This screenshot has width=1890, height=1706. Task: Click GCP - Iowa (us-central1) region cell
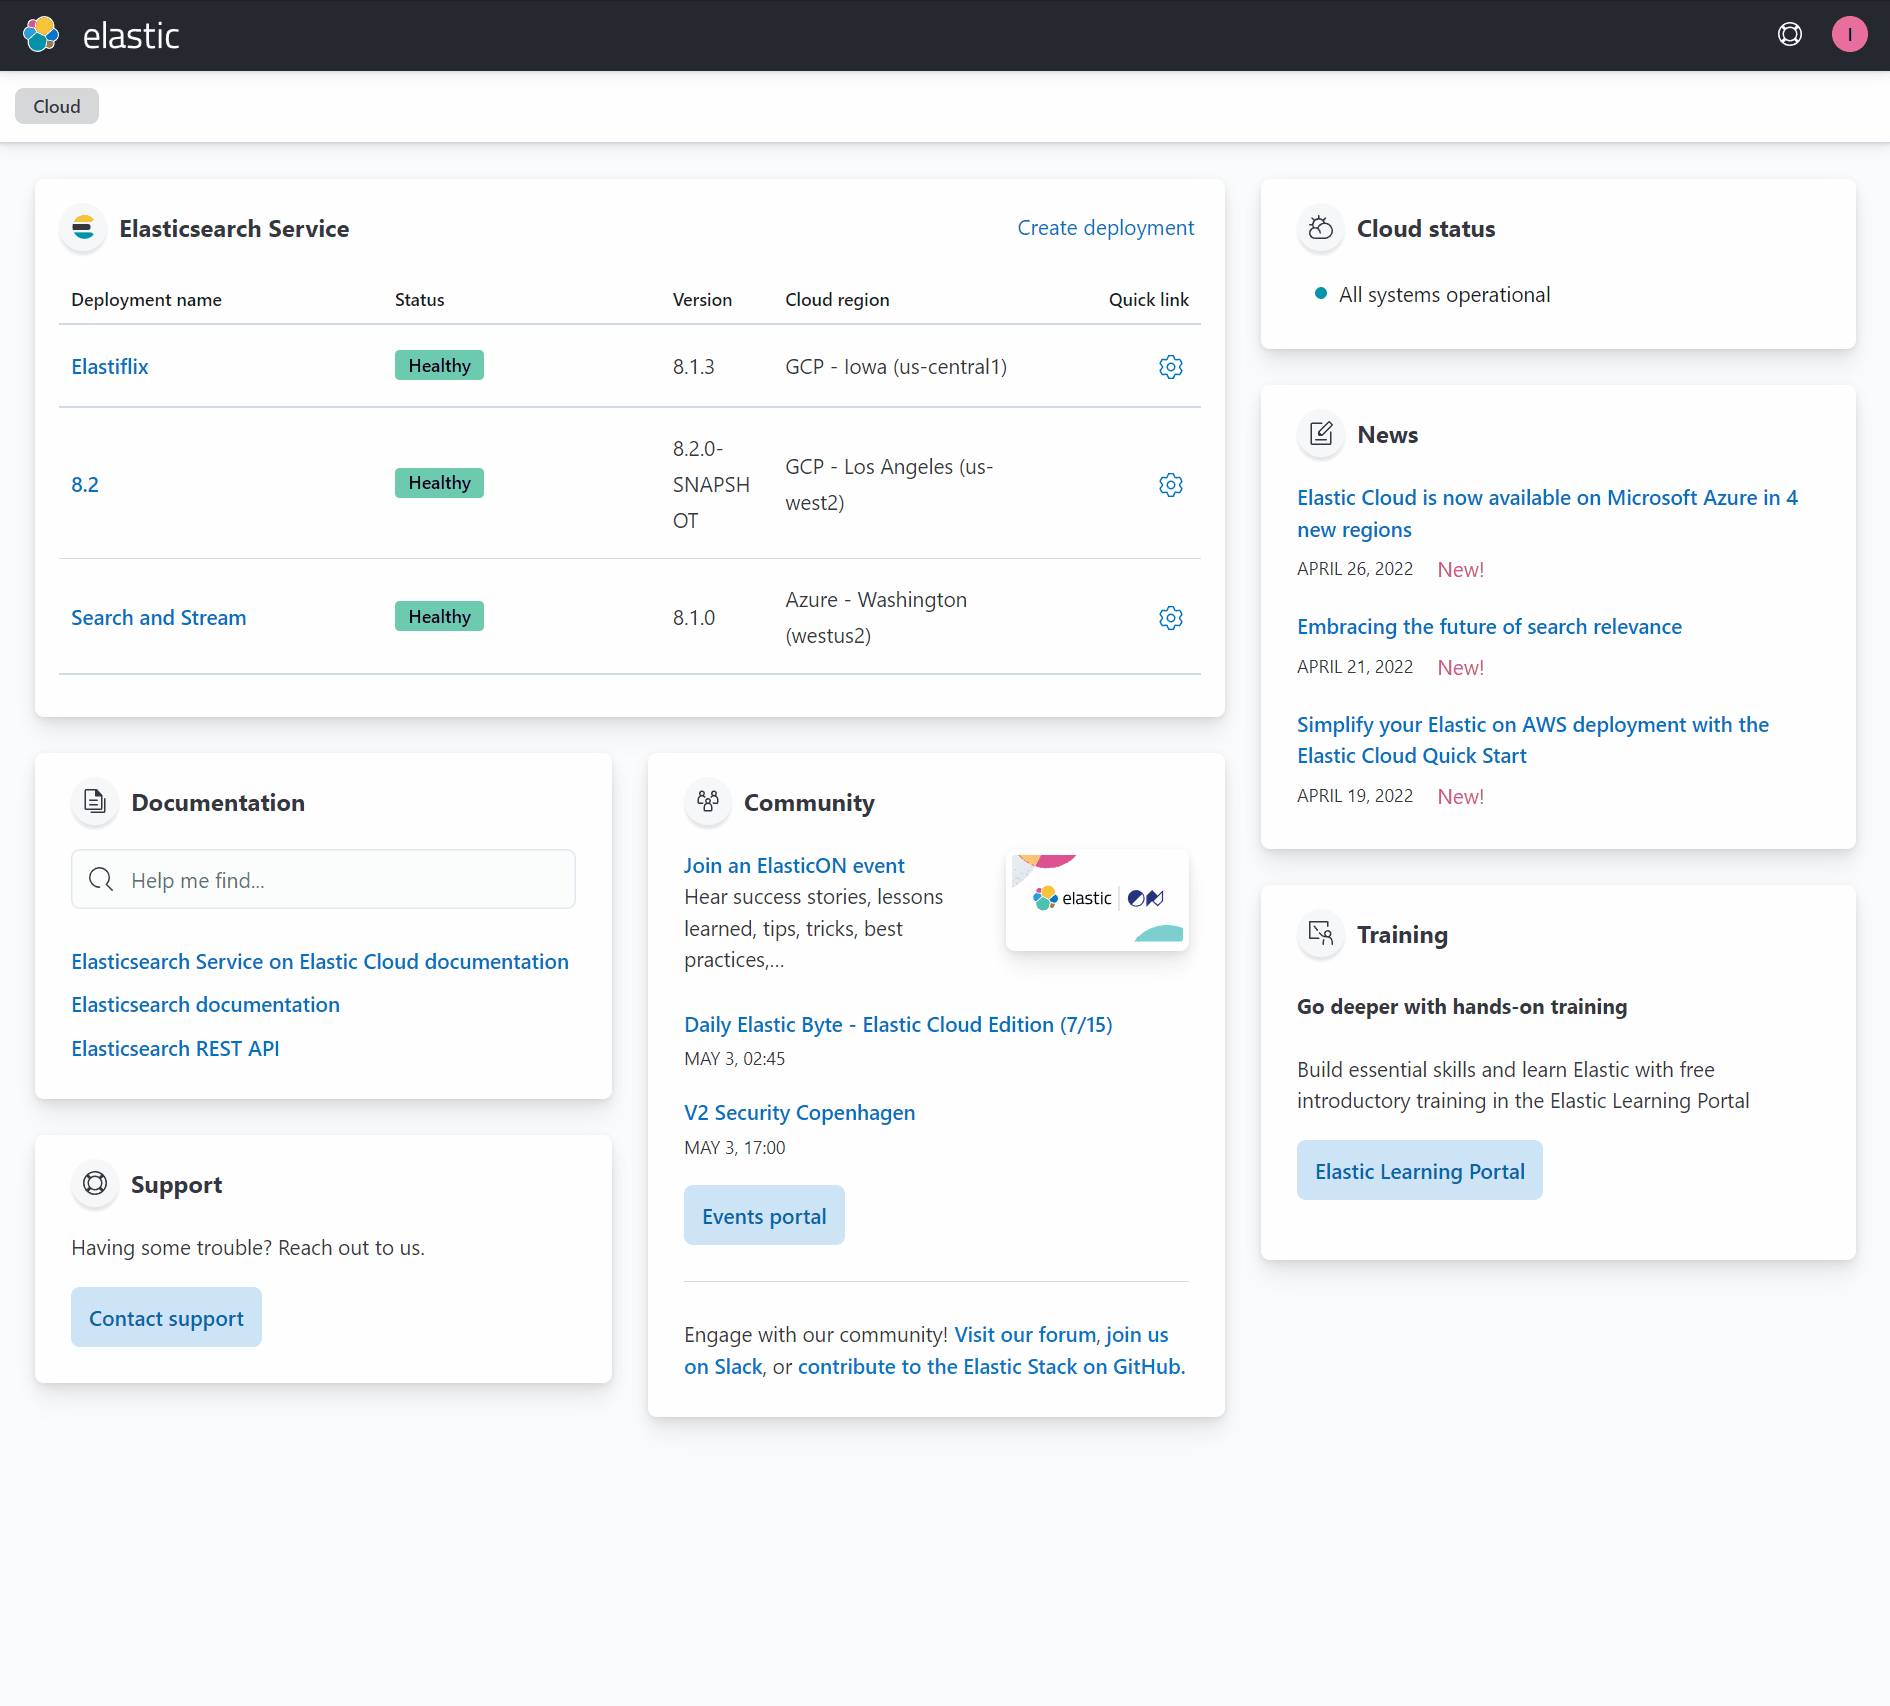click(x=896, y=367)
